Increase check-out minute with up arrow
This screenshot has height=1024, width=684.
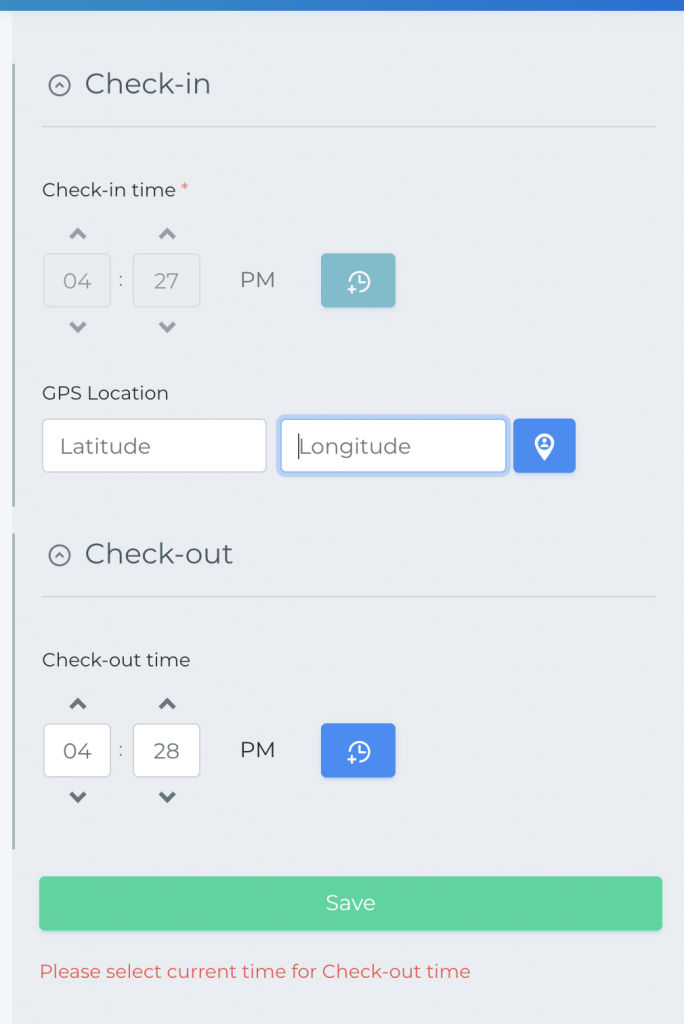click(x=167, y=704)
